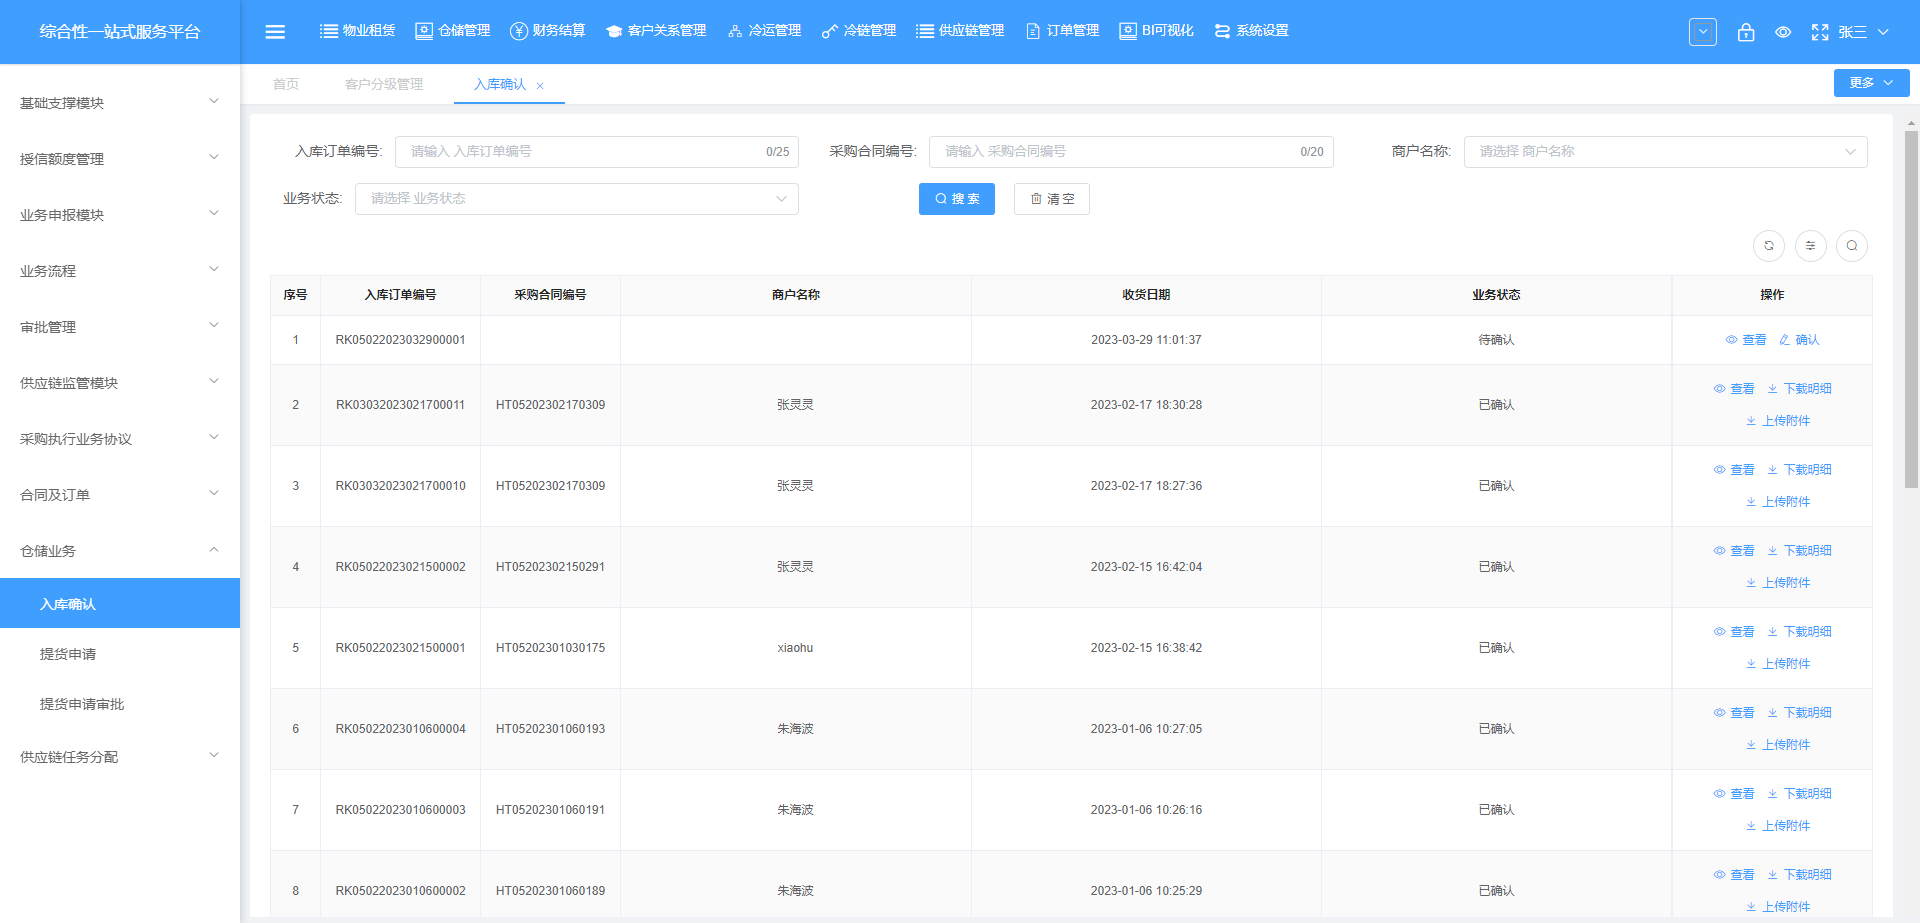1920x923 pixels.
Task: Expand 供应链任务分配 in sidebar
Action: click(x=120, y=757)
